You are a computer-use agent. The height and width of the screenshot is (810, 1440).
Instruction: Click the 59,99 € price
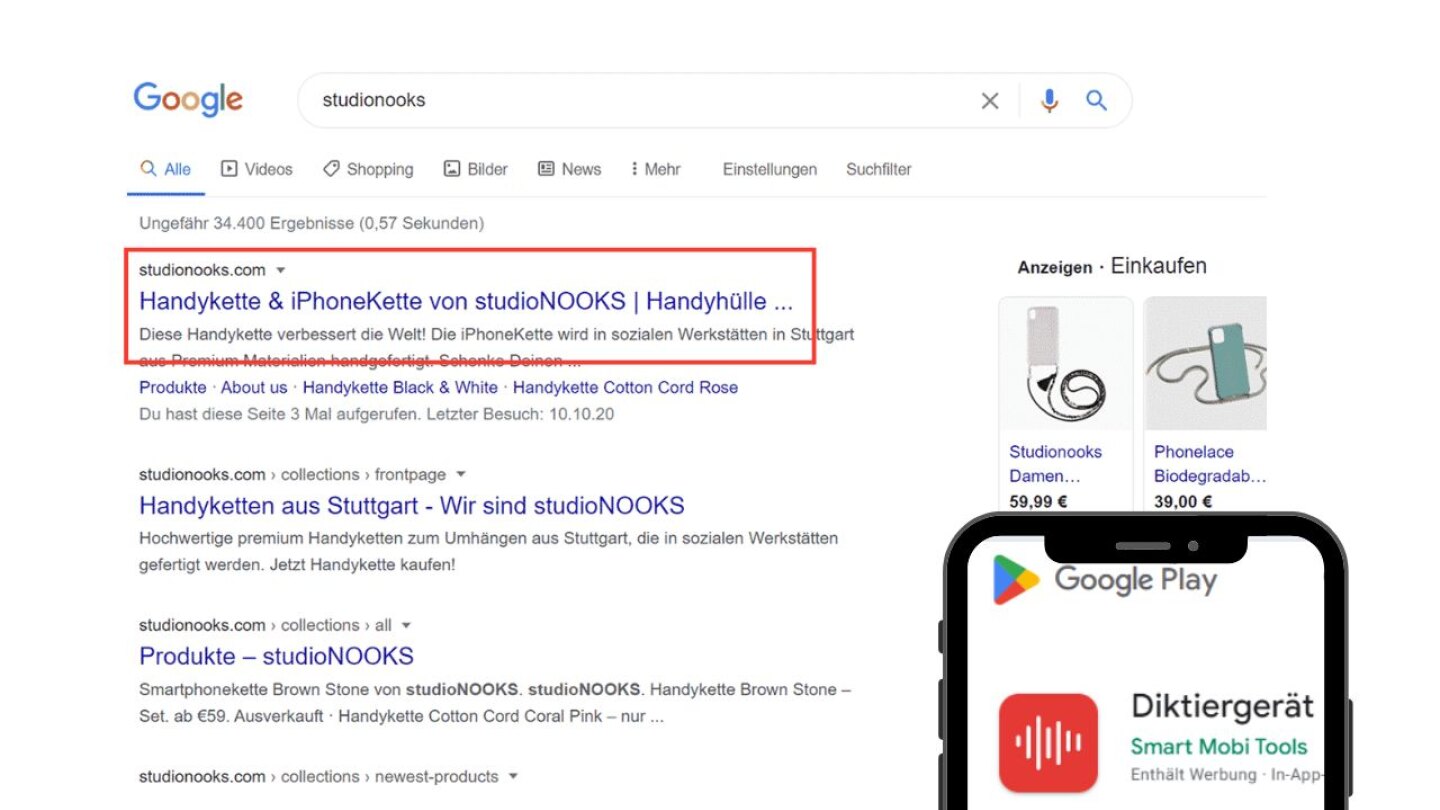(1040, 502)
